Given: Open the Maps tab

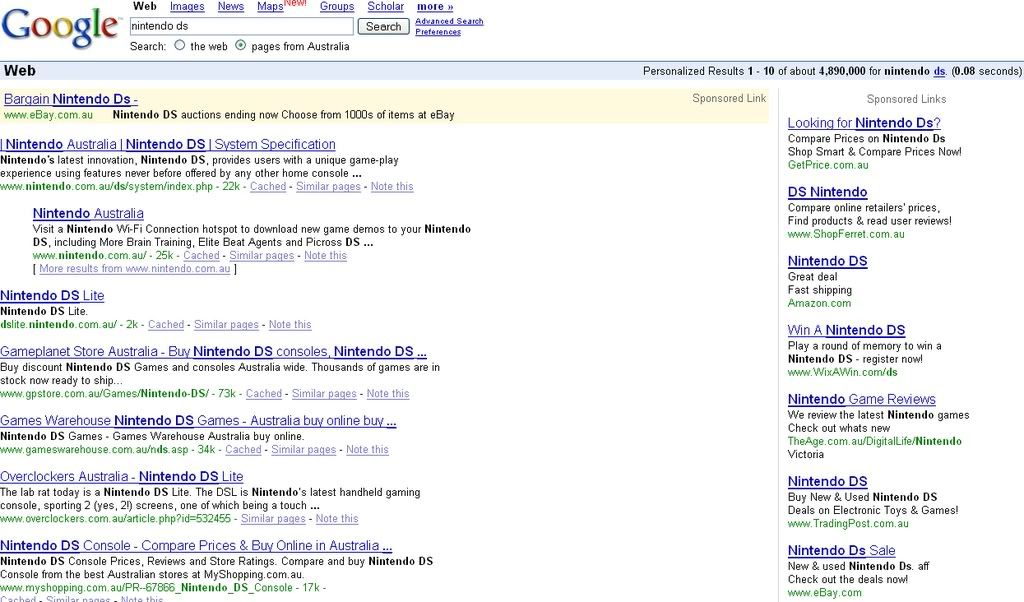Looking at the screenshot, I should click(270, 7).
